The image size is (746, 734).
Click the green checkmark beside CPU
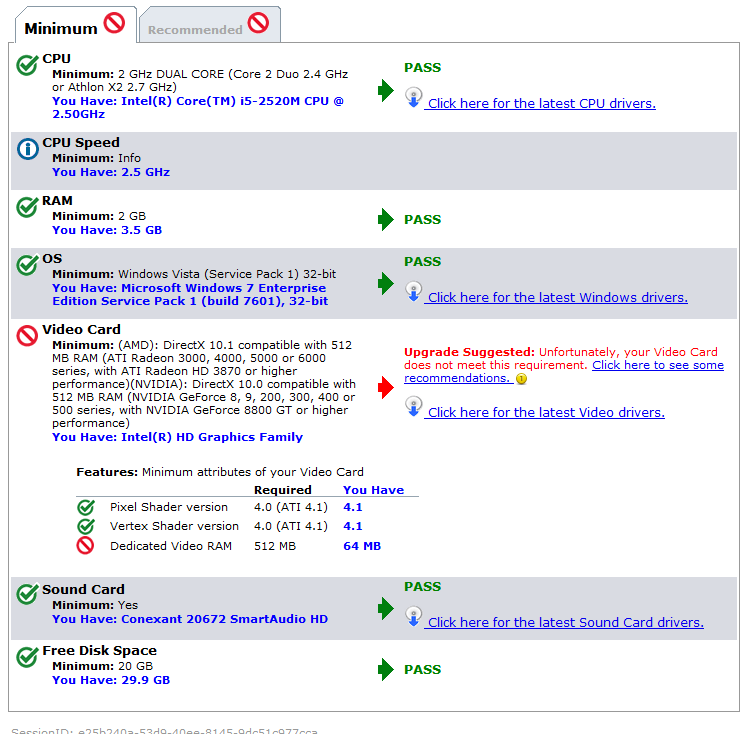(28, 65)
